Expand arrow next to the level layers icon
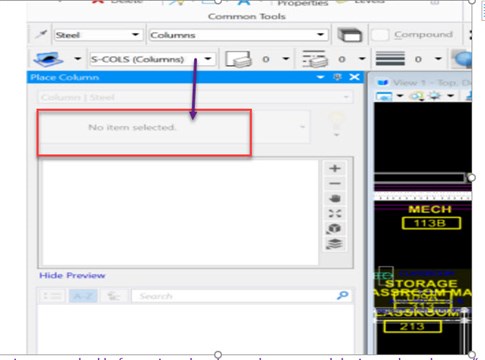Screen dimensions: 485x360 (x=78, y=59)
